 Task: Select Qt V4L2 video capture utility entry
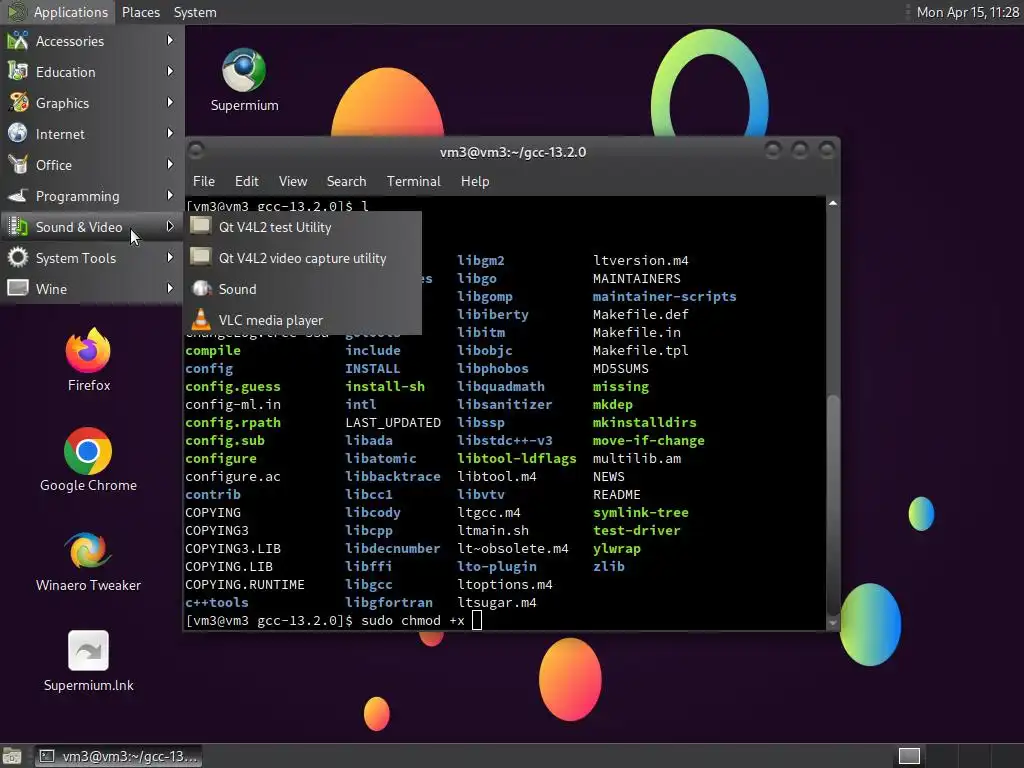pyautogui.click(x=303, y=258)
